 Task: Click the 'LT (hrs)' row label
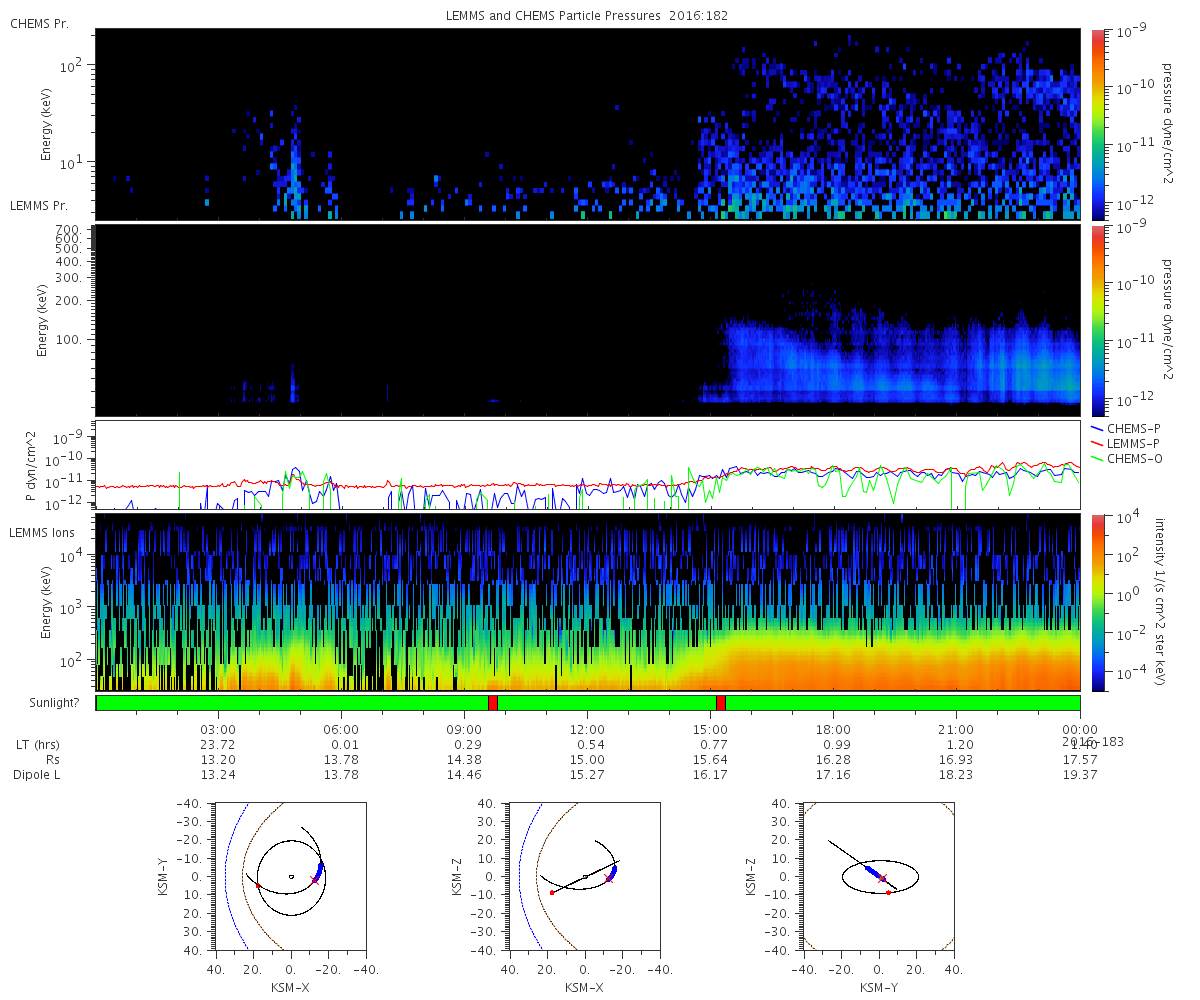click(37, 745)
